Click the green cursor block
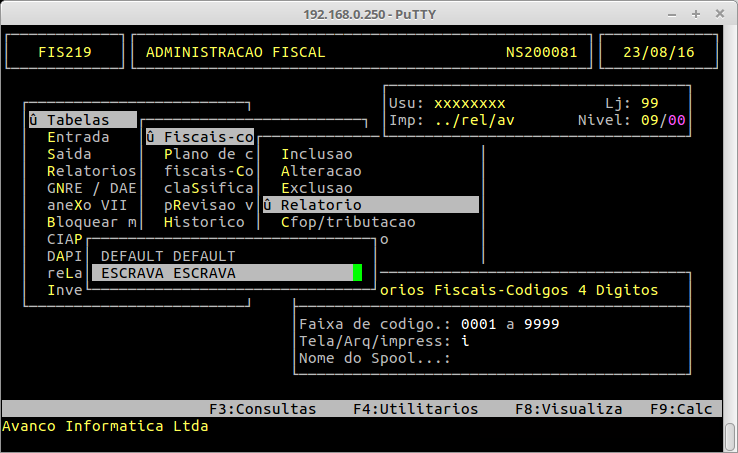 [x=357, y=273]
